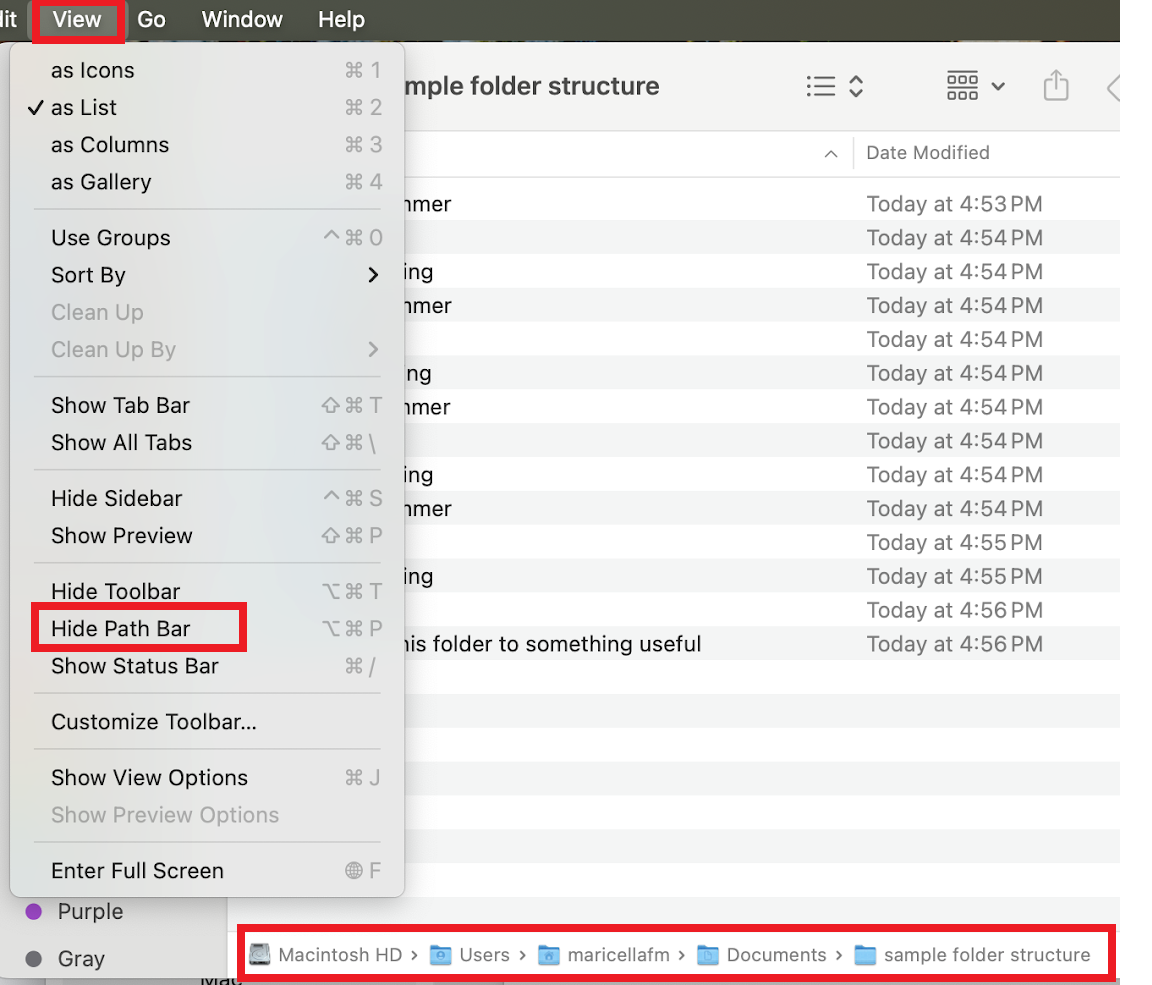Choose Show Preview
The image size is (1152, 985).
[207, 535]
